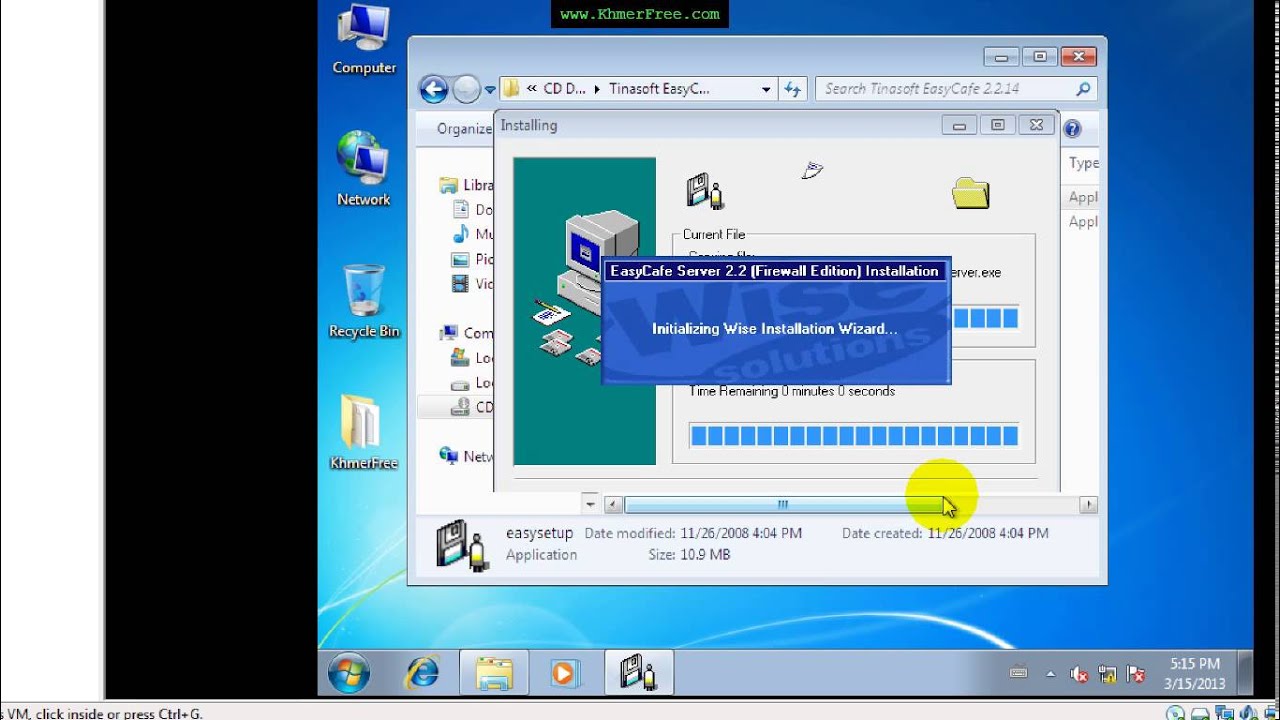Image resolution: width=1280 pixels, height=720 pixels.
Task: Click the easysetup icon in details pane
Action: pyautogui.click(x=464, y=545)
